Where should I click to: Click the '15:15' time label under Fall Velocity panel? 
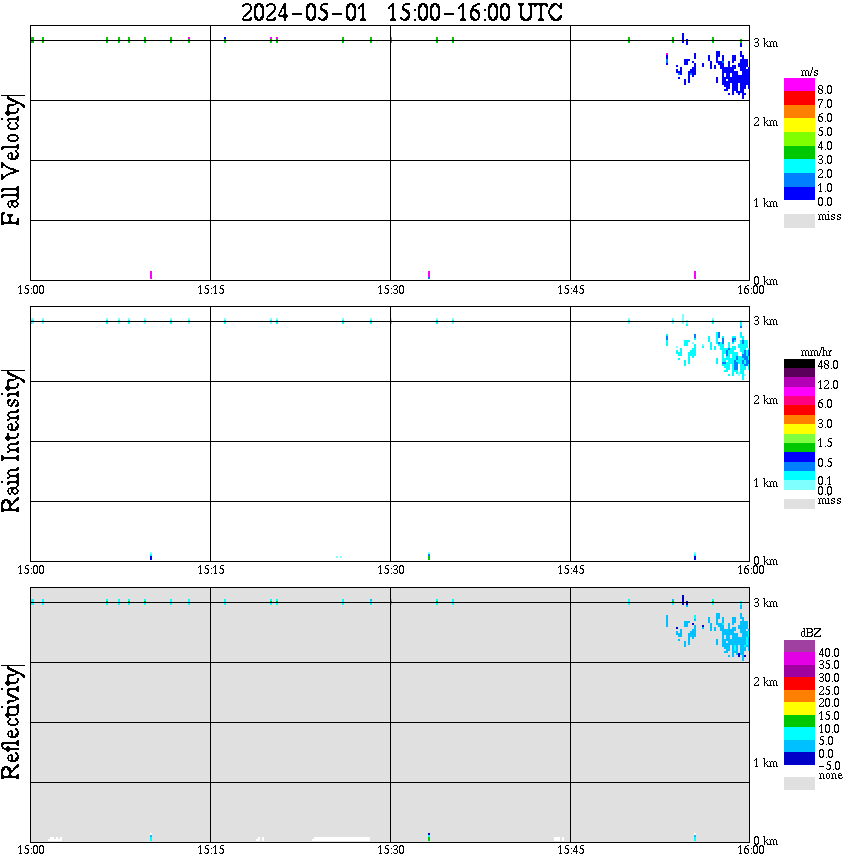pos(211,290)
